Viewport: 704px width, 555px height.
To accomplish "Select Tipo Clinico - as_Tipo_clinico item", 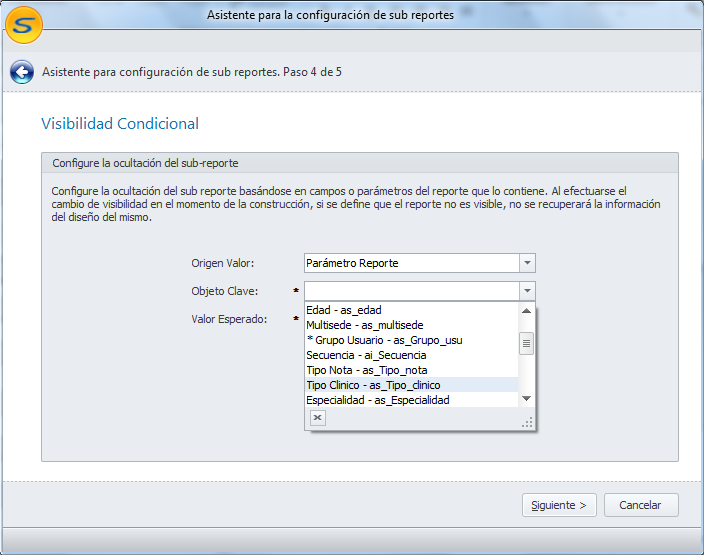I will pyautogui.click(x=373, y=385).
